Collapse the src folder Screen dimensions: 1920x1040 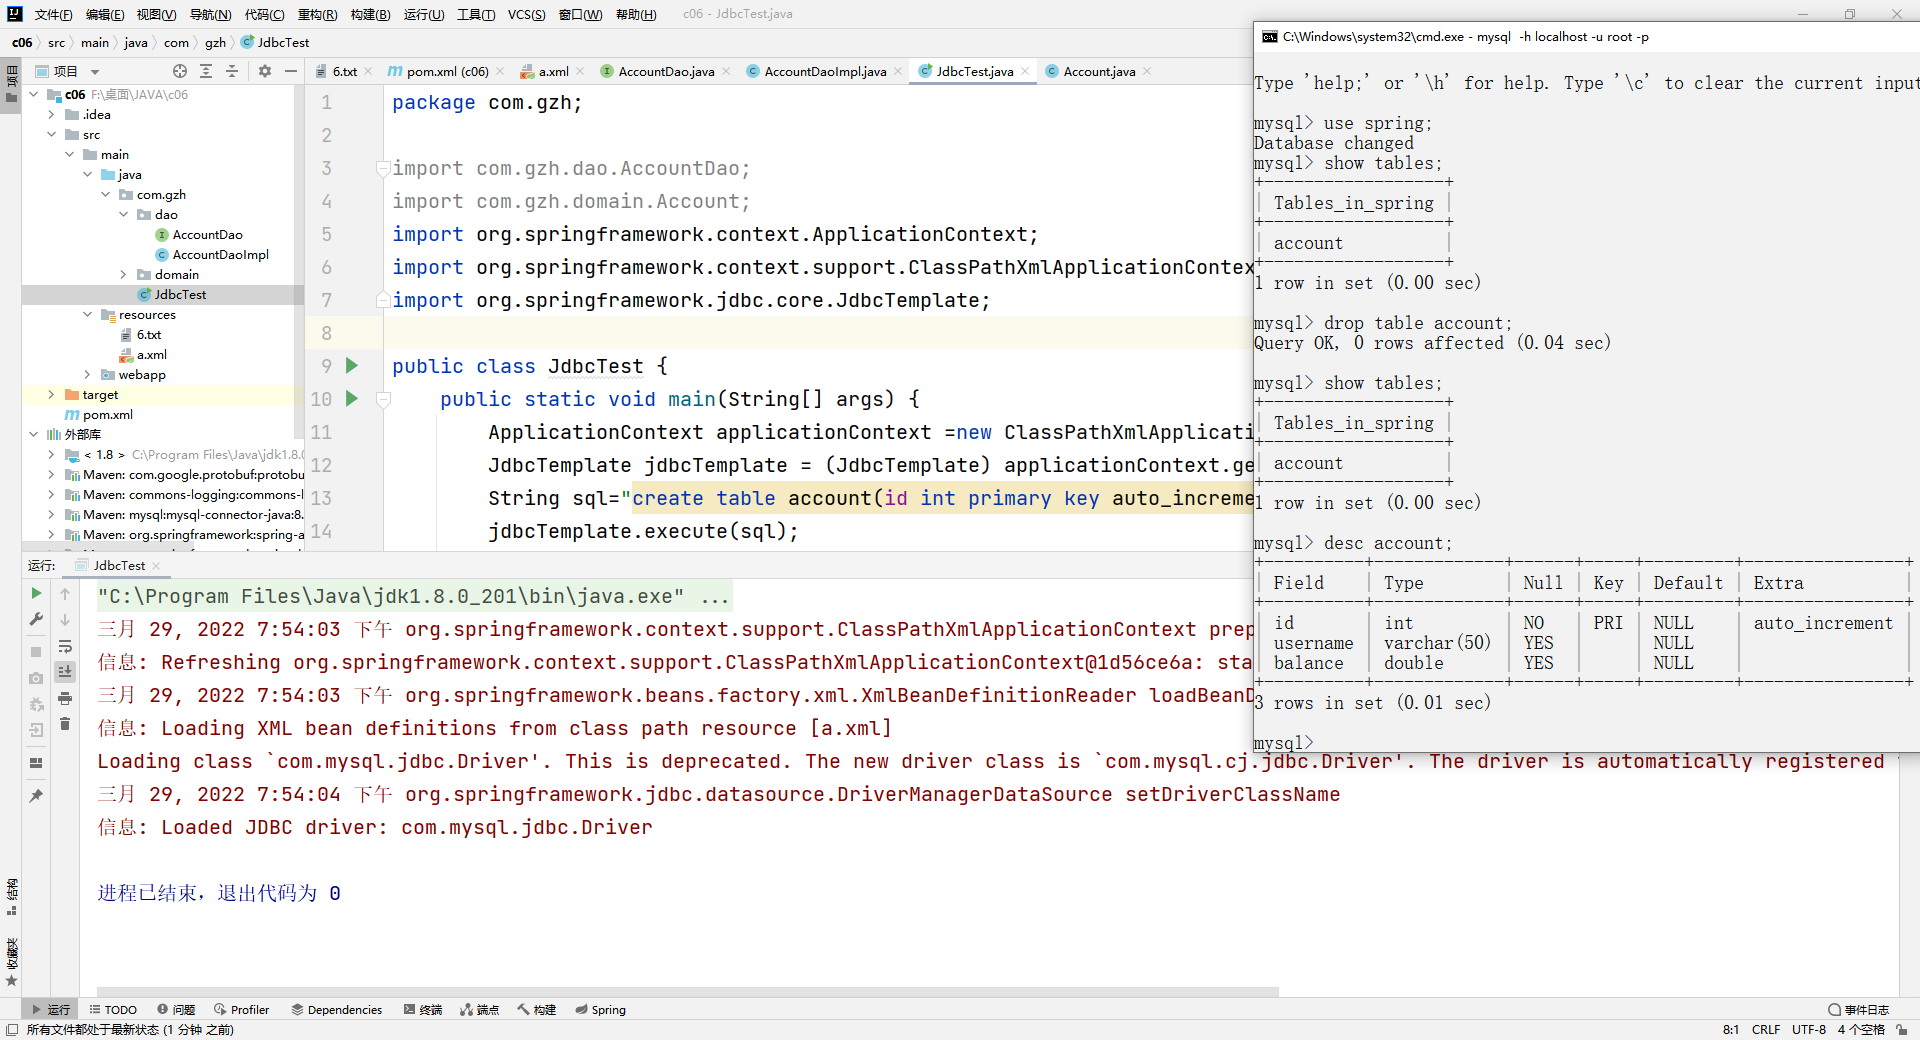(52, 135)
